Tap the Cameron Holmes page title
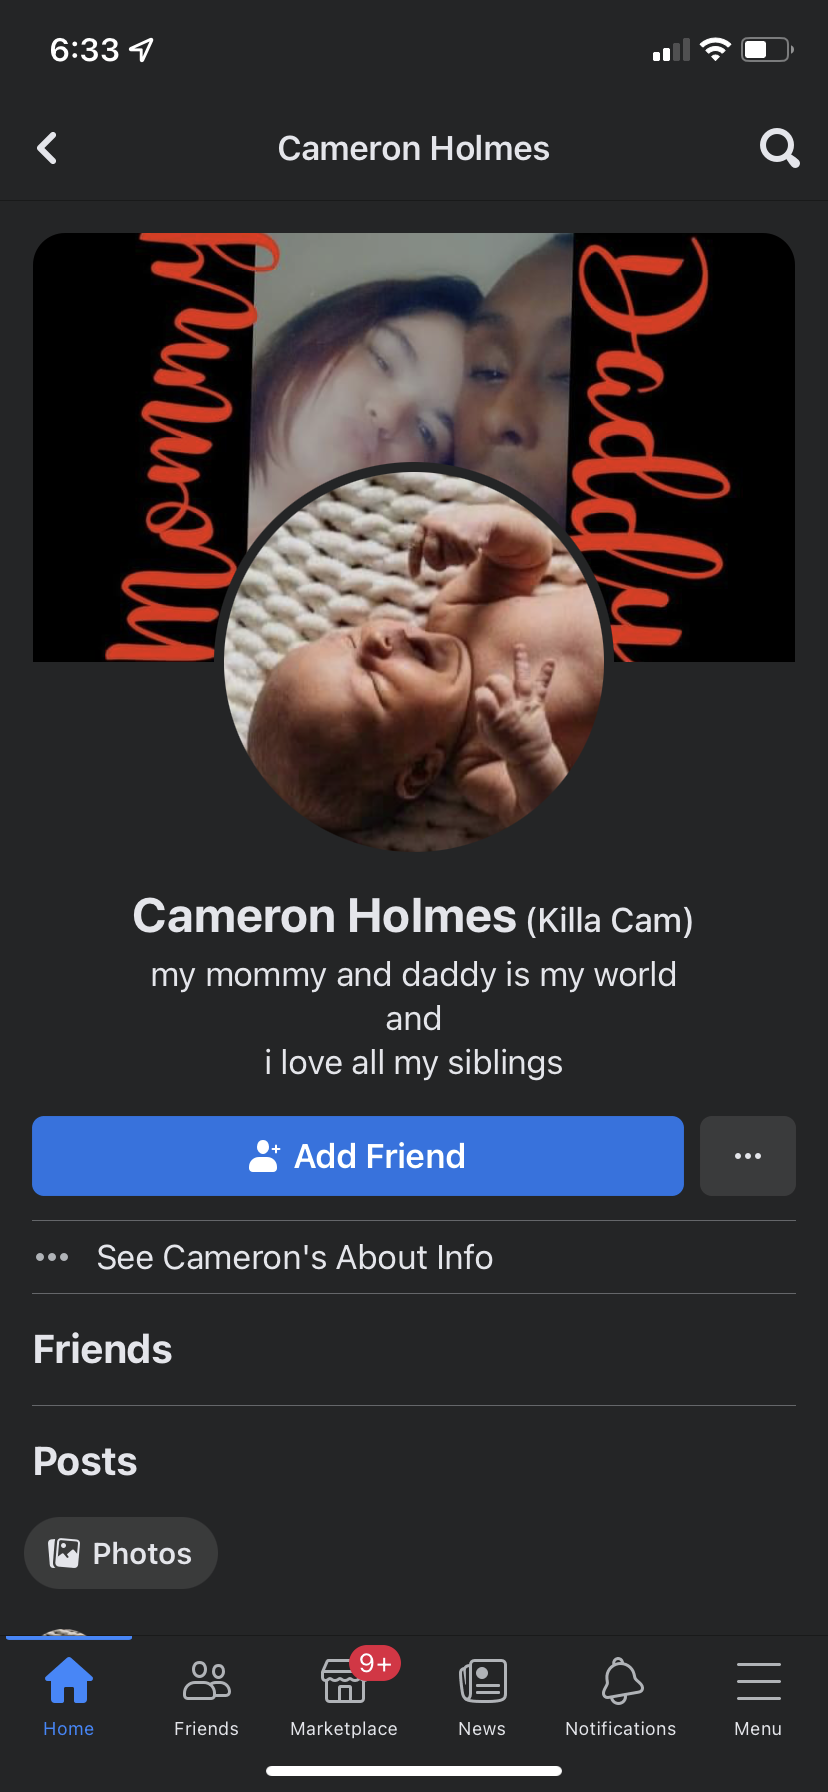 (x=414, y=149)
